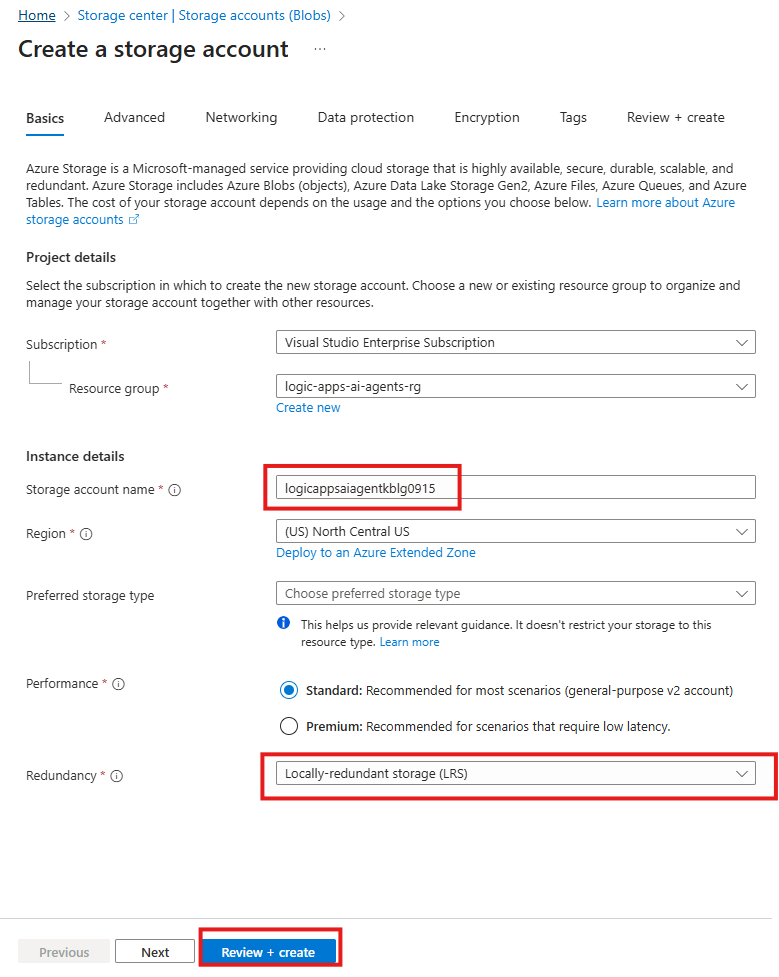The height and width of the screenshot is (977, 779).
Task: Click info icon beside Storage account name
Action: pyautogui.click(x=175, y=490)
